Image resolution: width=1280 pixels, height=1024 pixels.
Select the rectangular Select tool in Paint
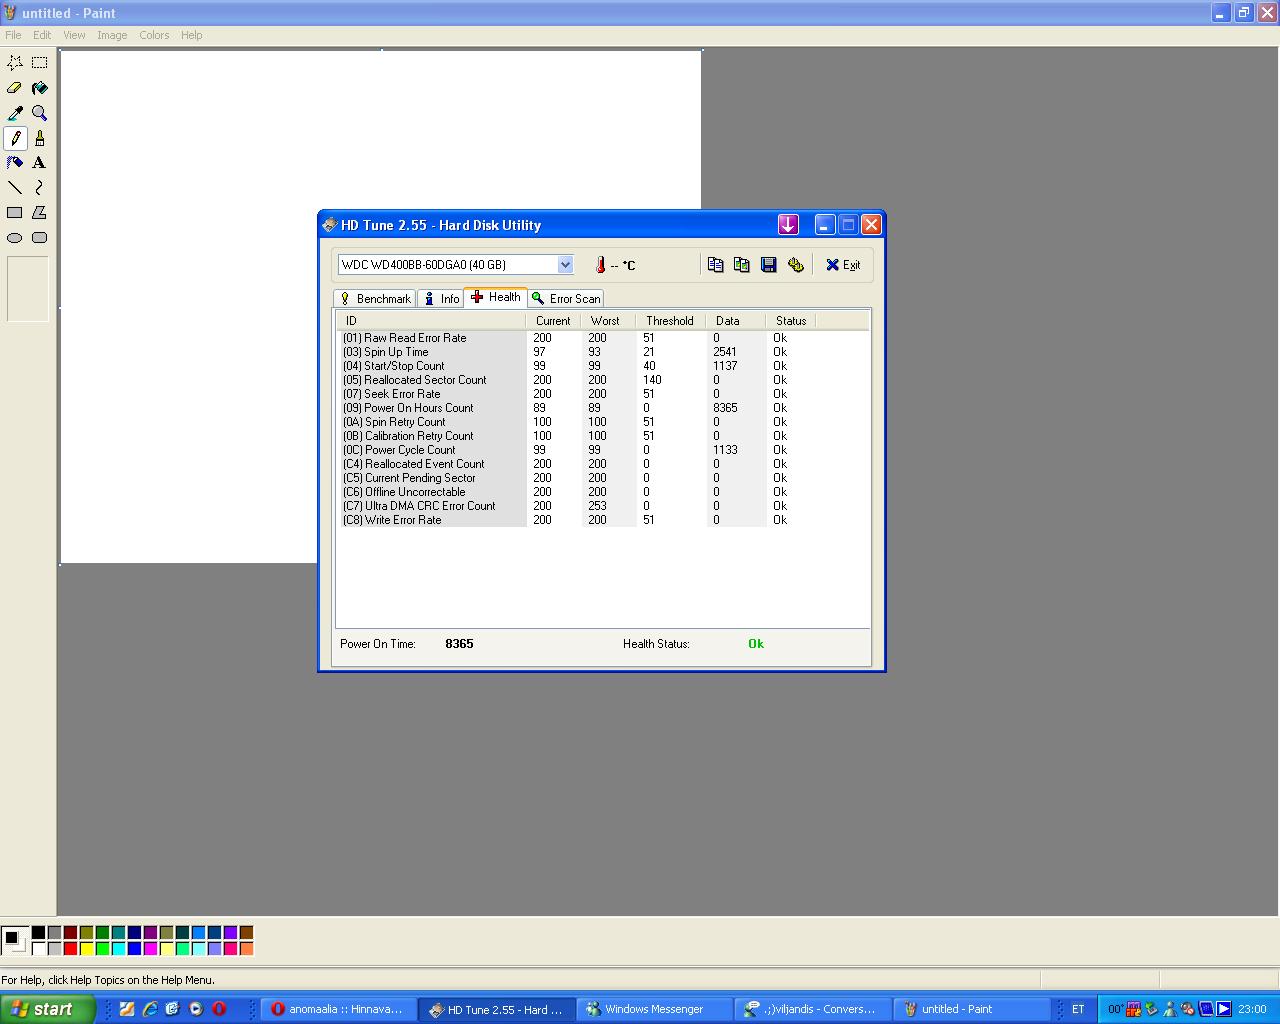[x=40, y=63]
